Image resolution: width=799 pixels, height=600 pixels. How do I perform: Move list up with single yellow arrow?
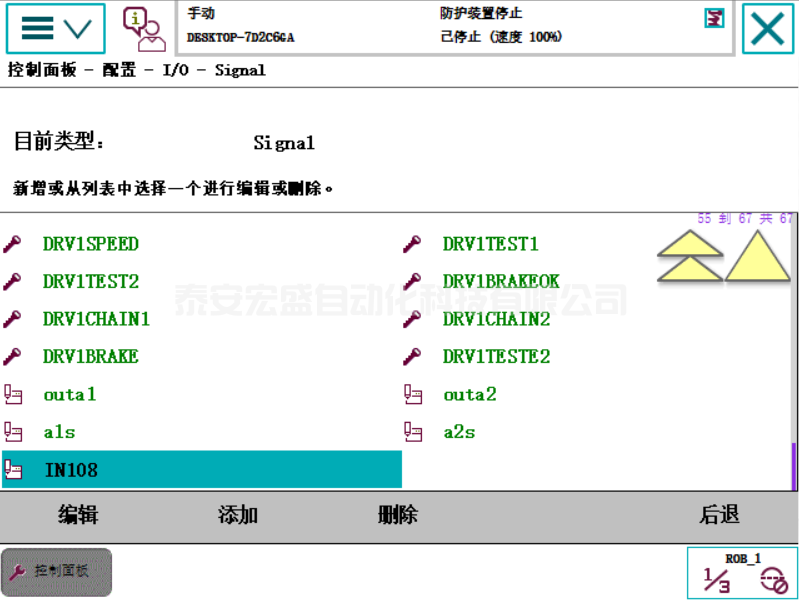(758, 256)
